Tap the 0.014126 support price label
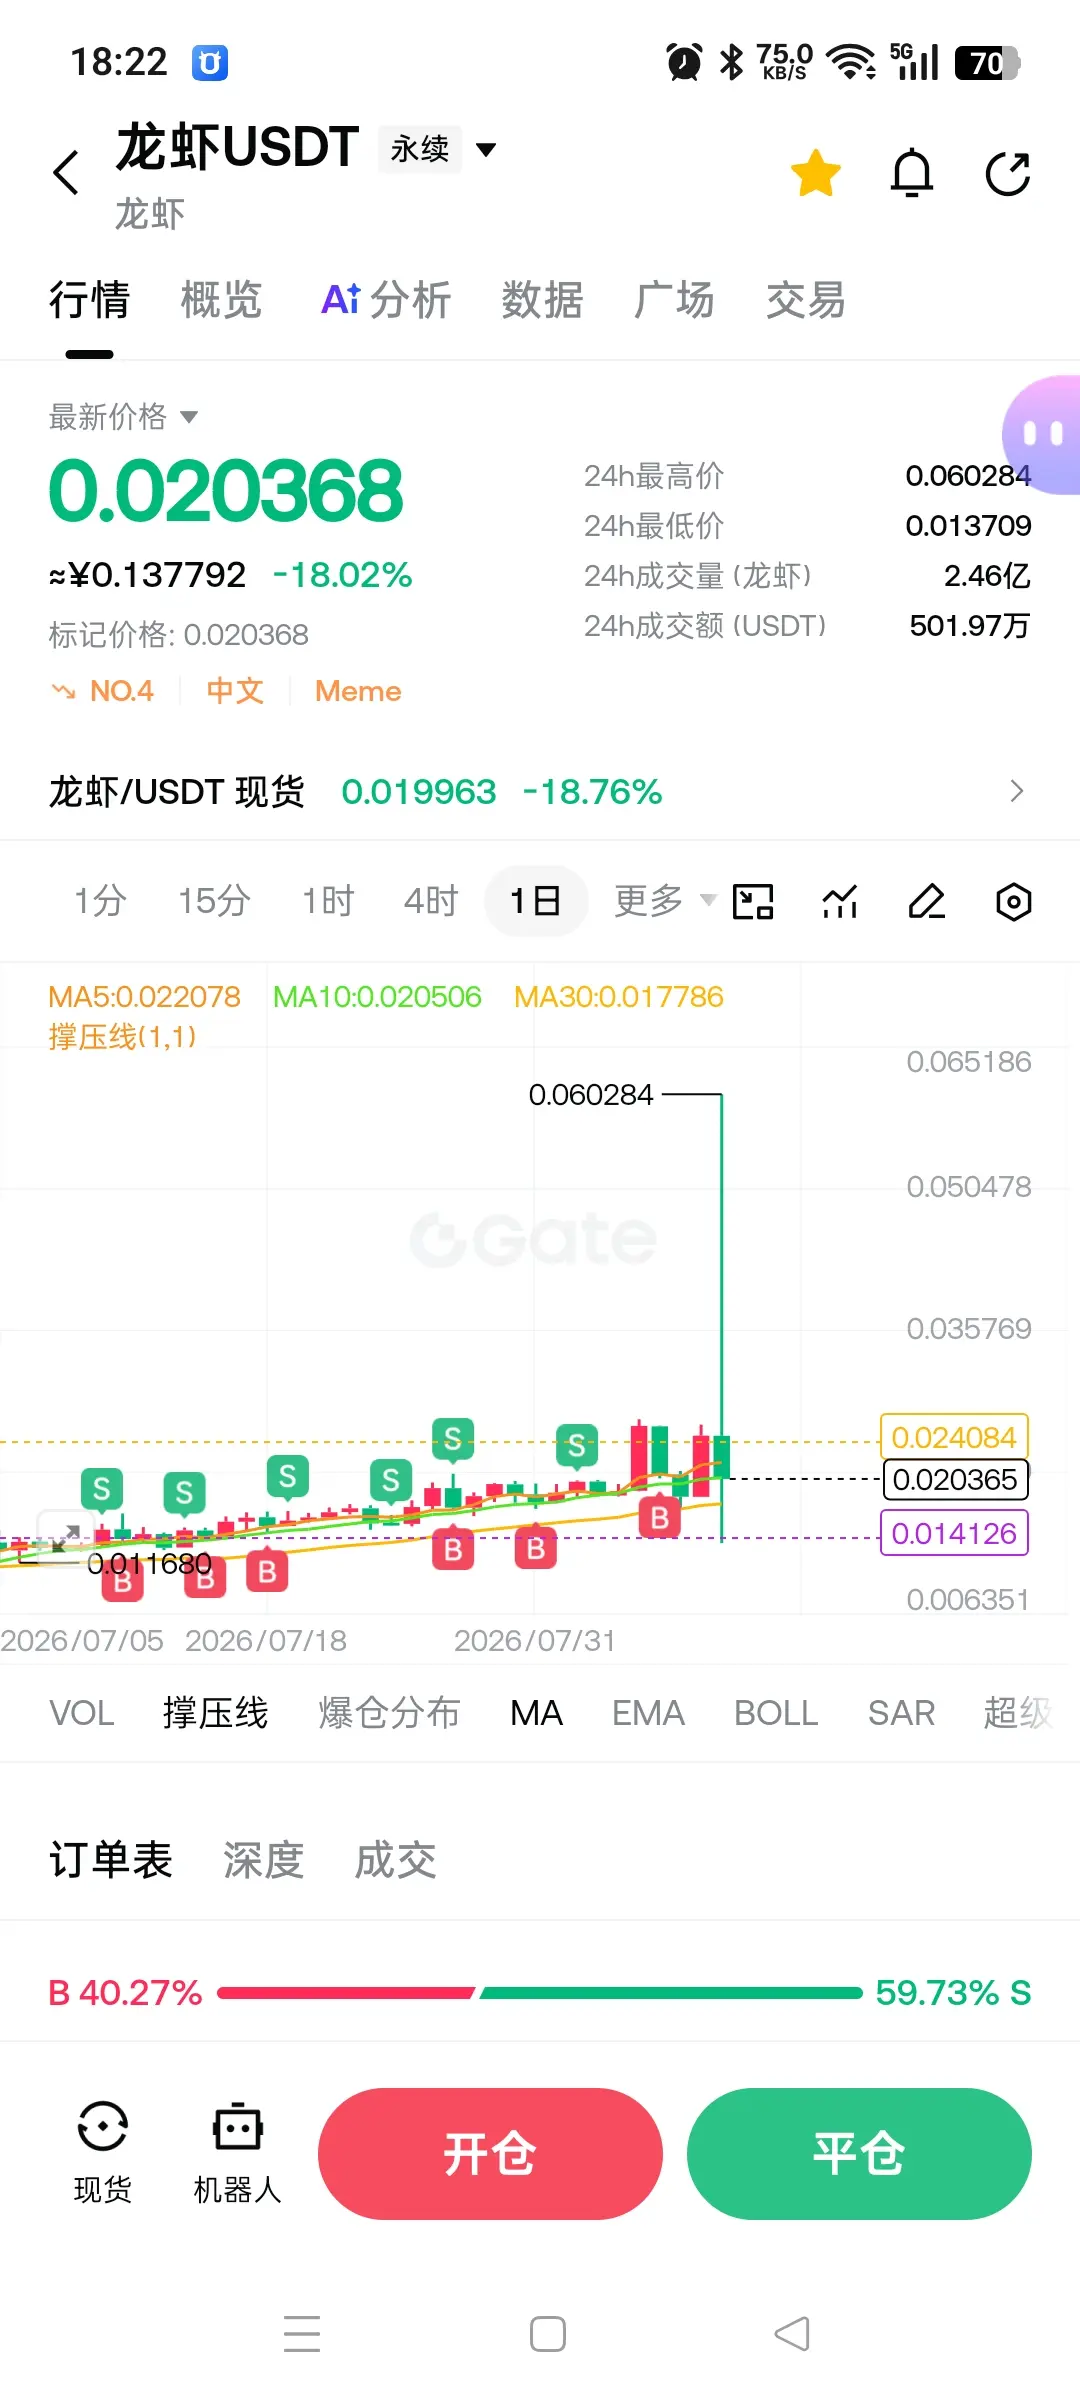Screen dimensions: 1080x2400 point(954,1533)
